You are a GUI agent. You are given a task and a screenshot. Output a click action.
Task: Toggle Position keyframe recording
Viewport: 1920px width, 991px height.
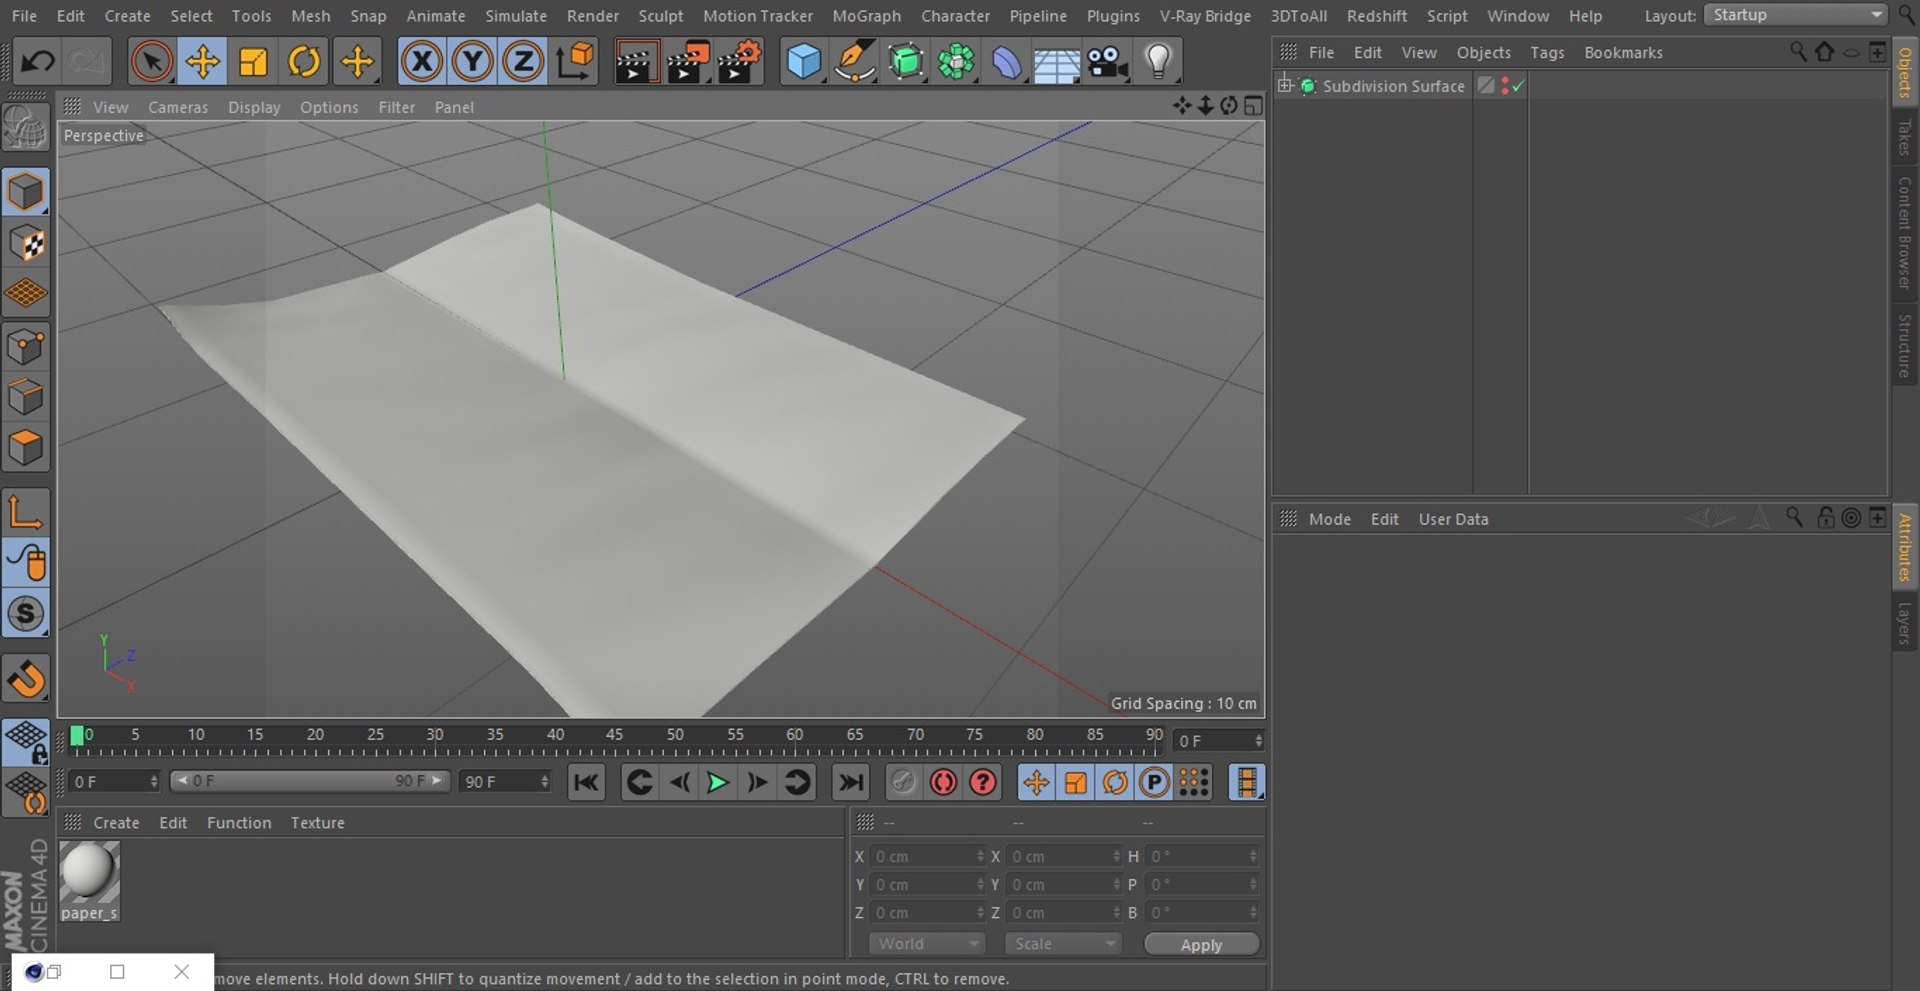(x=1036, y=782)
